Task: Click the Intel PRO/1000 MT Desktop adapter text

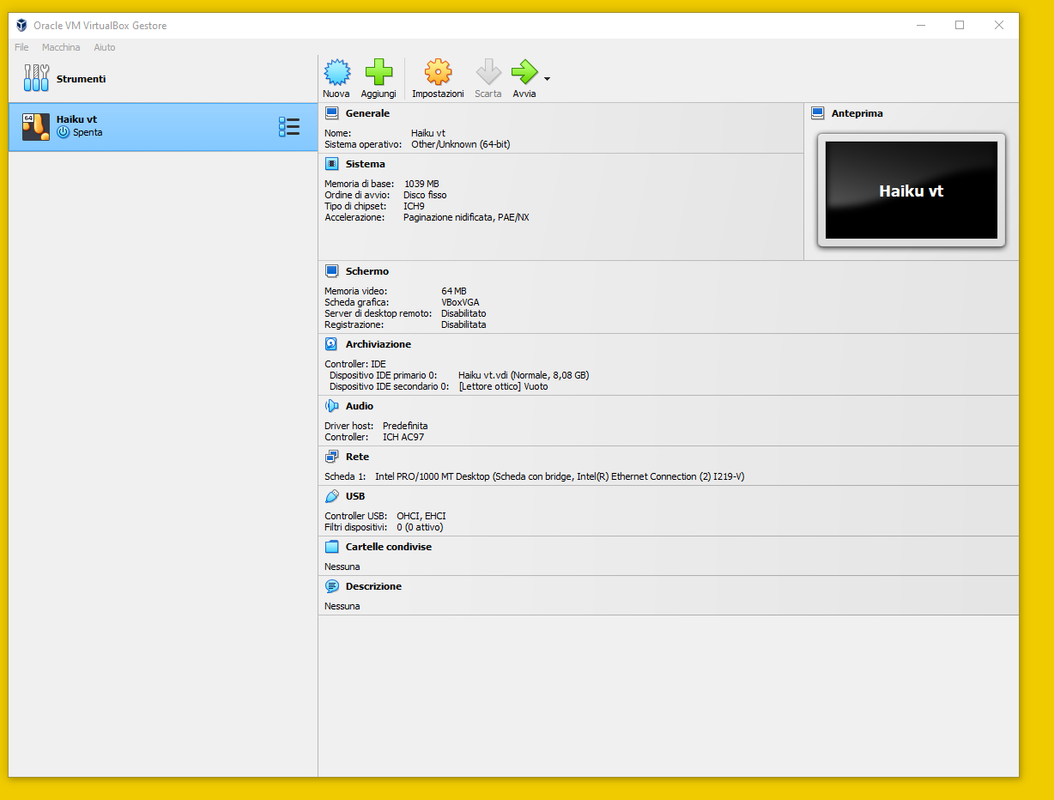Action: [x=559, y=477]
